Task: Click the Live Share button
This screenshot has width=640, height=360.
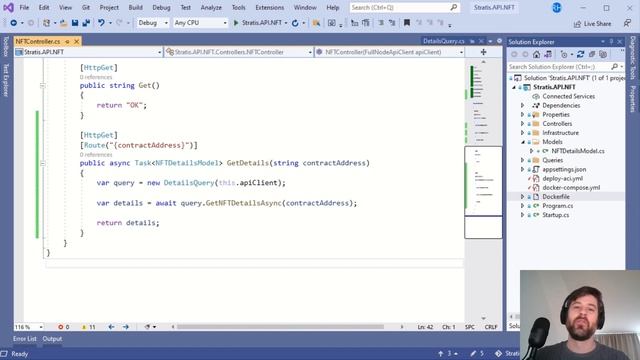Action: (x=592, y=24)
